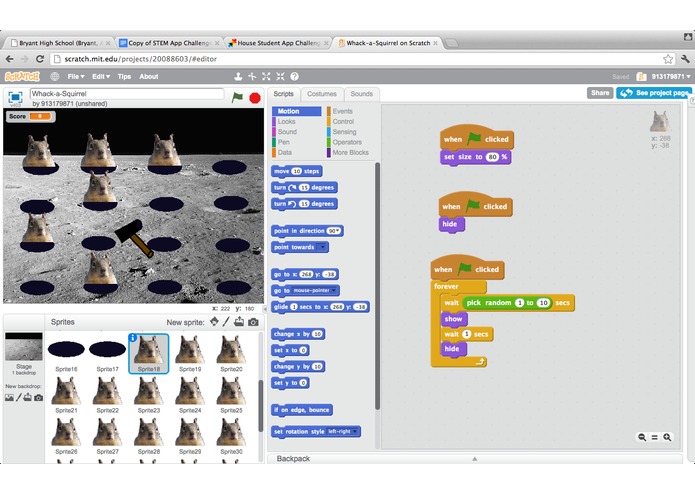Image resolution: width=695 pixels, height=494 pixels.
Task: Reset scripts area zoom to normal
Action: 654,437
